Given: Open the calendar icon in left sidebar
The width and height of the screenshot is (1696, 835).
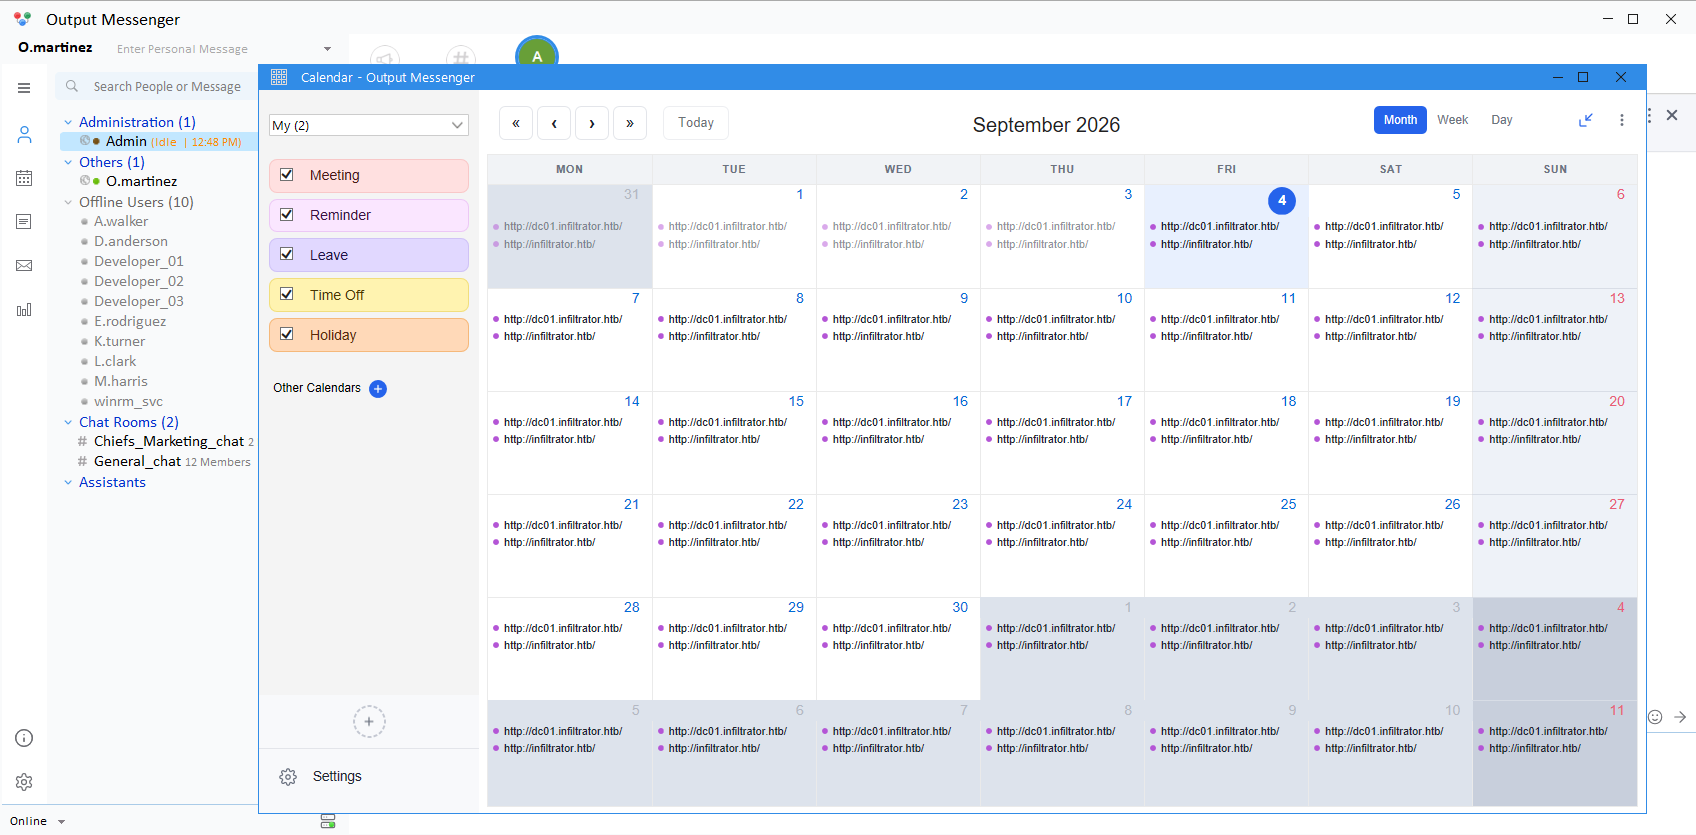Looking at the screenshot, I should [x=24, y=178].
